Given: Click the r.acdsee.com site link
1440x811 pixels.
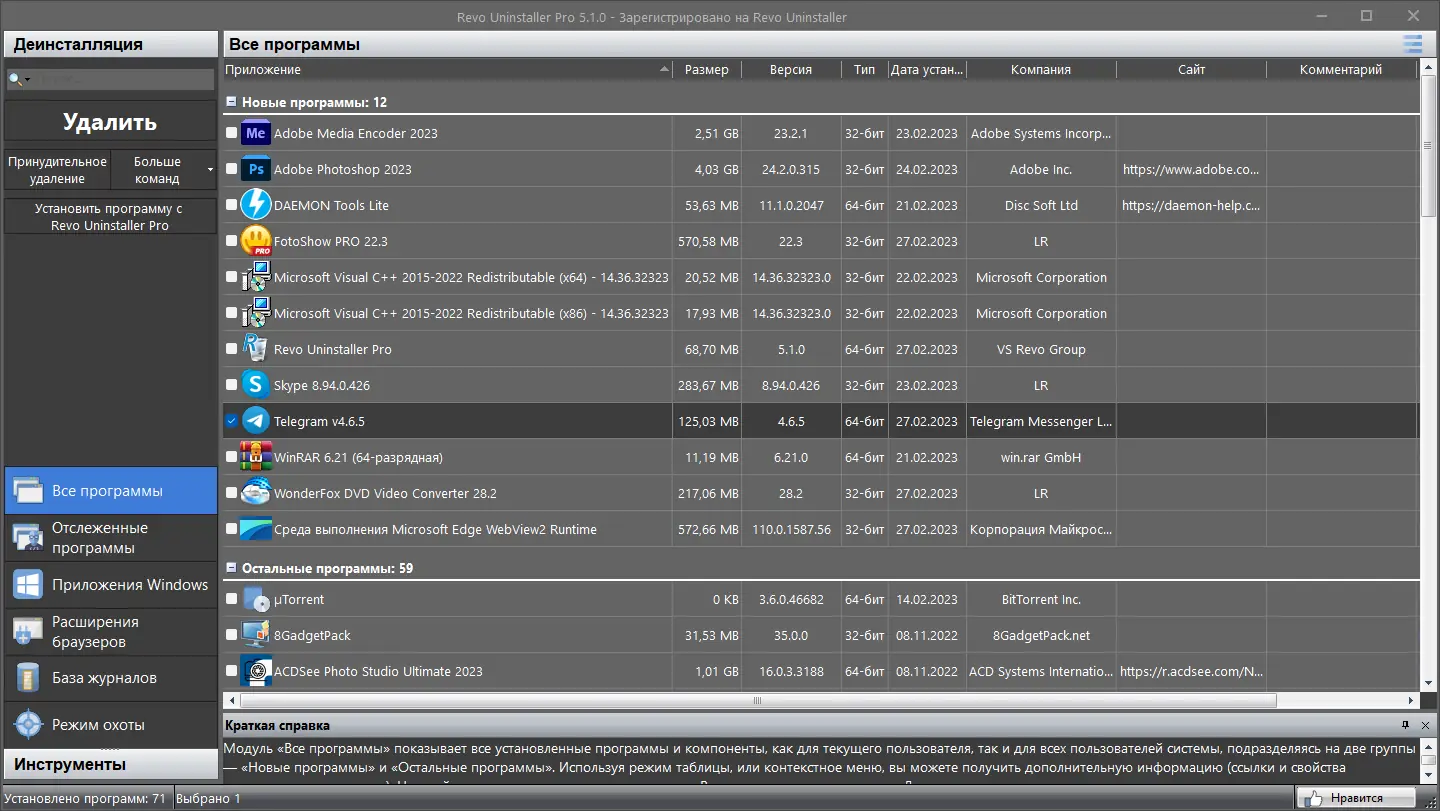Looking at the screenshot, I should coord(1191,671).
